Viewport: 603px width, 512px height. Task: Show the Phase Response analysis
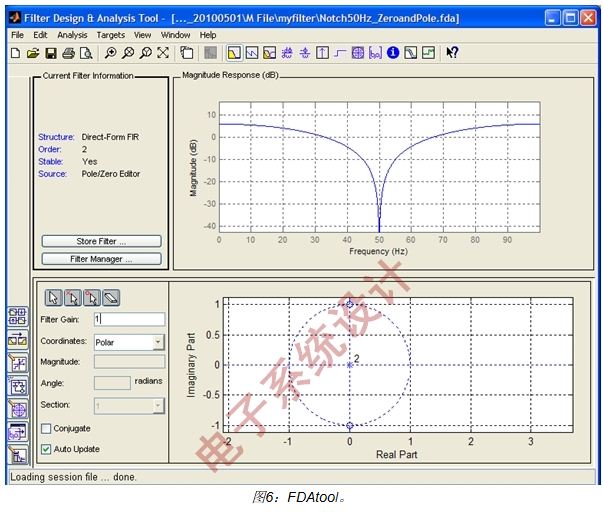(x=252, y=53)
